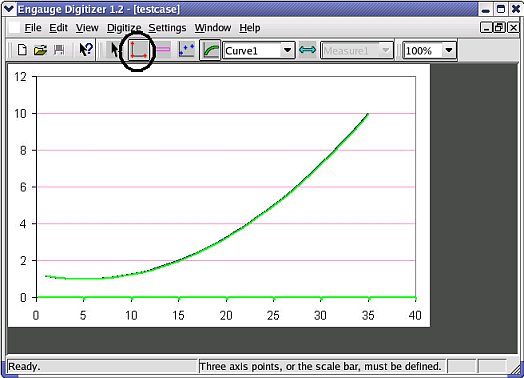
Task: Activate the What's This help pointer
Action: click(86, 50)
